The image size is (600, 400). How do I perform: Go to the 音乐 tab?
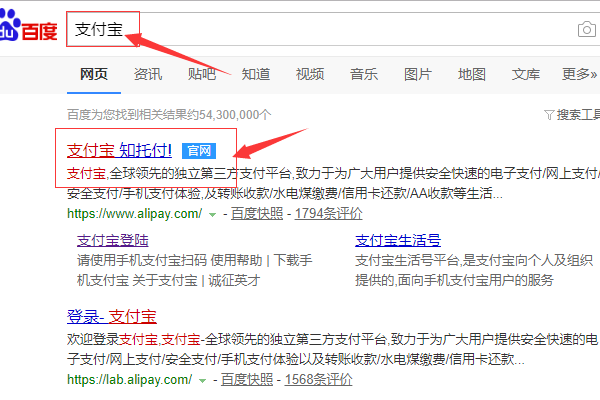coord(364,74)
